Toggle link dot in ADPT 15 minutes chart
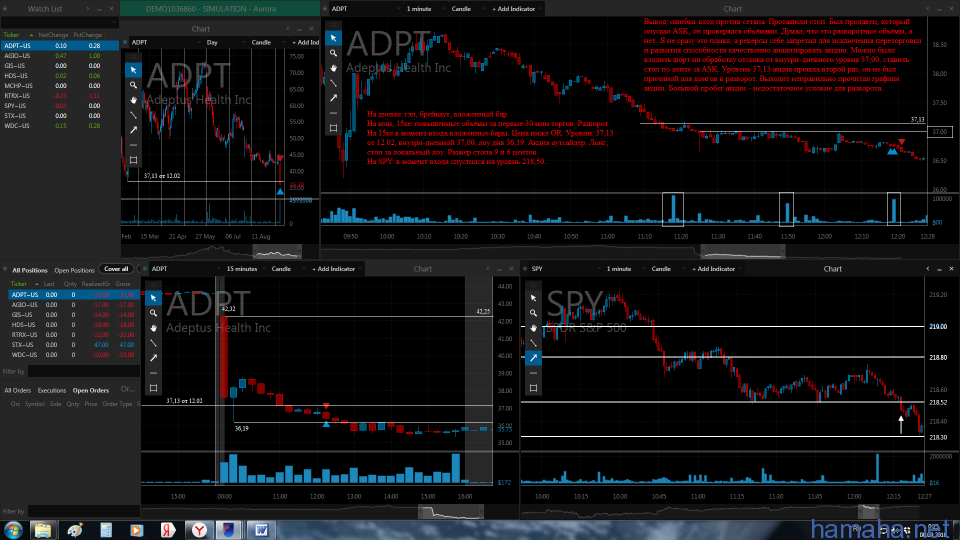 pyautogui.click(x=145, y=269)
